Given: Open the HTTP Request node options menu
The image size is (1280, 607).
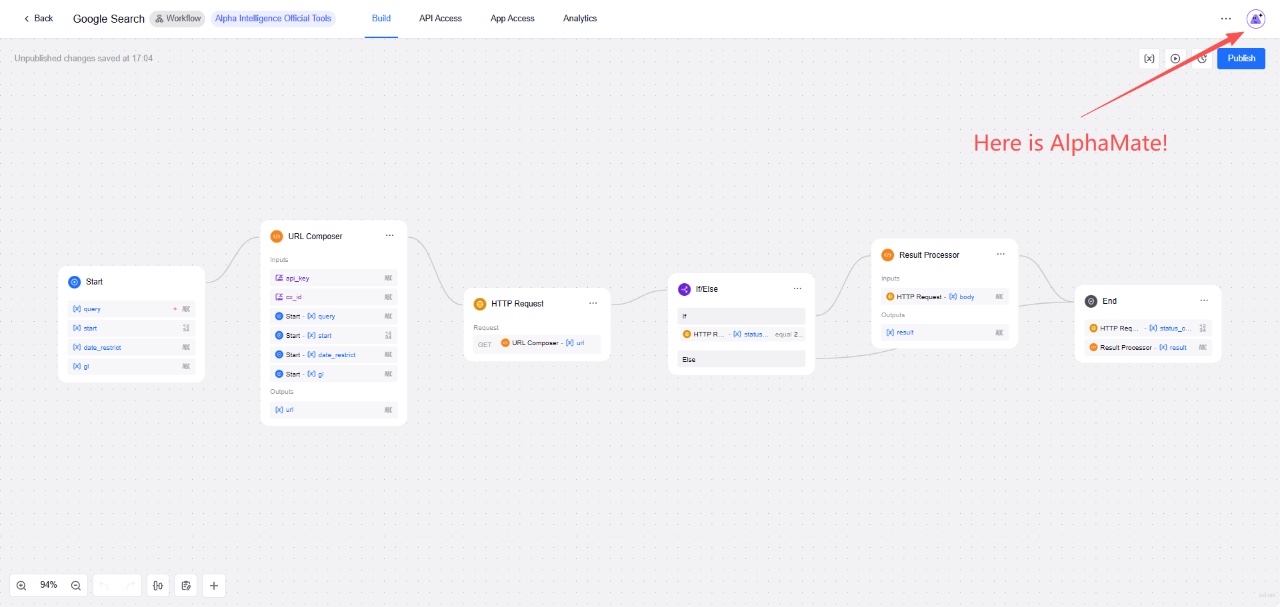Looking at the screenshot, I should (593, 304).
